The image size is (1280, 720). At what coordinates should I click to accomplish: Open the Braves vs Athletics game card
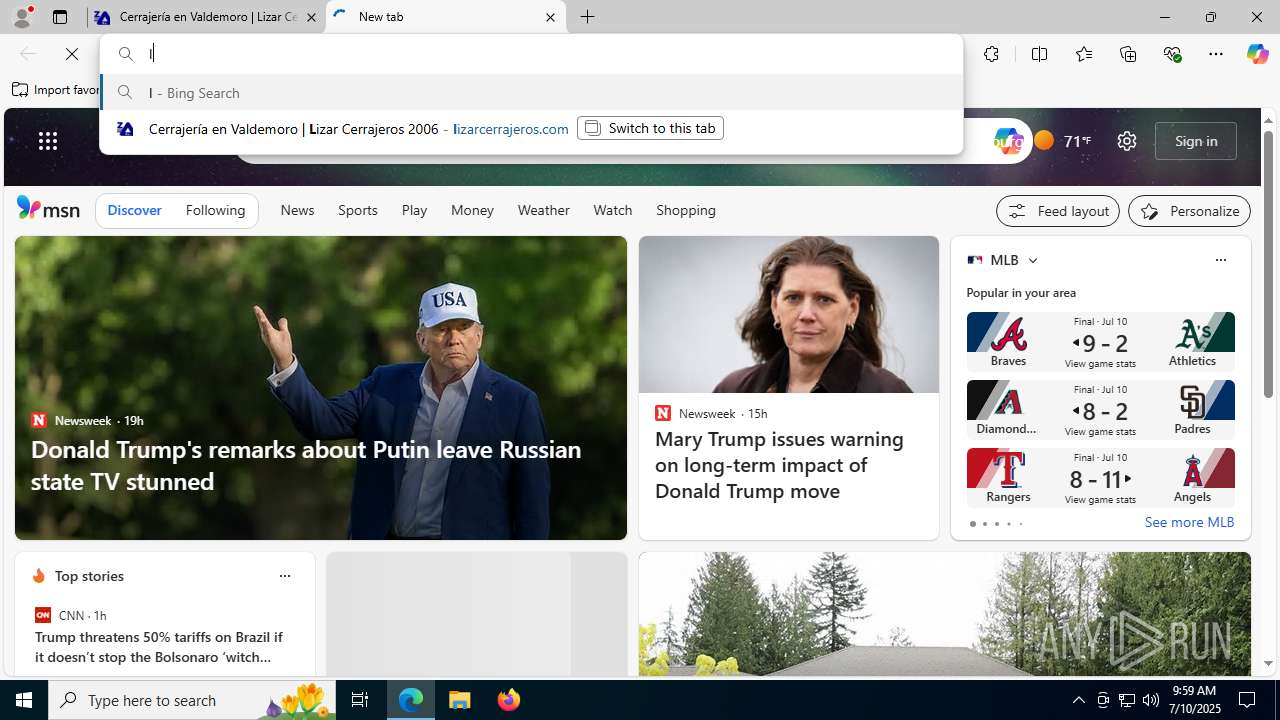(1100, 341)
